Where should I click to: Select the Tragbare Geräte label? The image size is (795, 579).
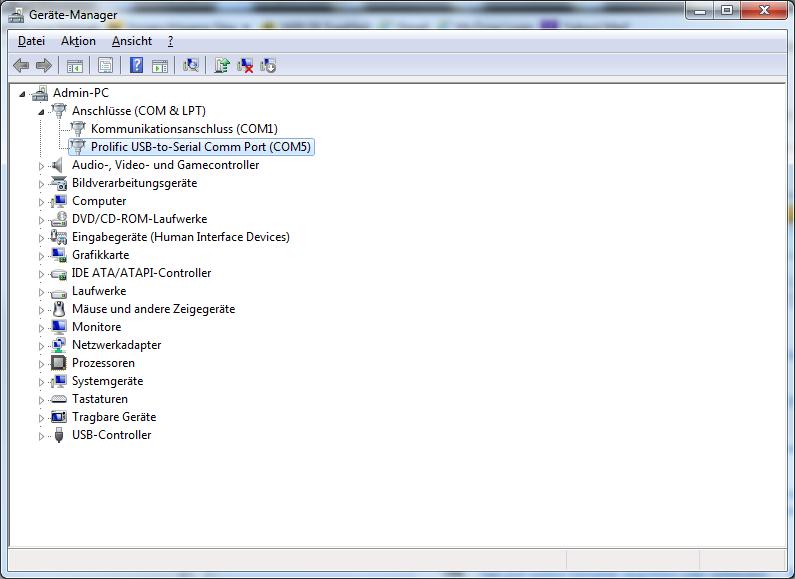[x=114, y=417]
